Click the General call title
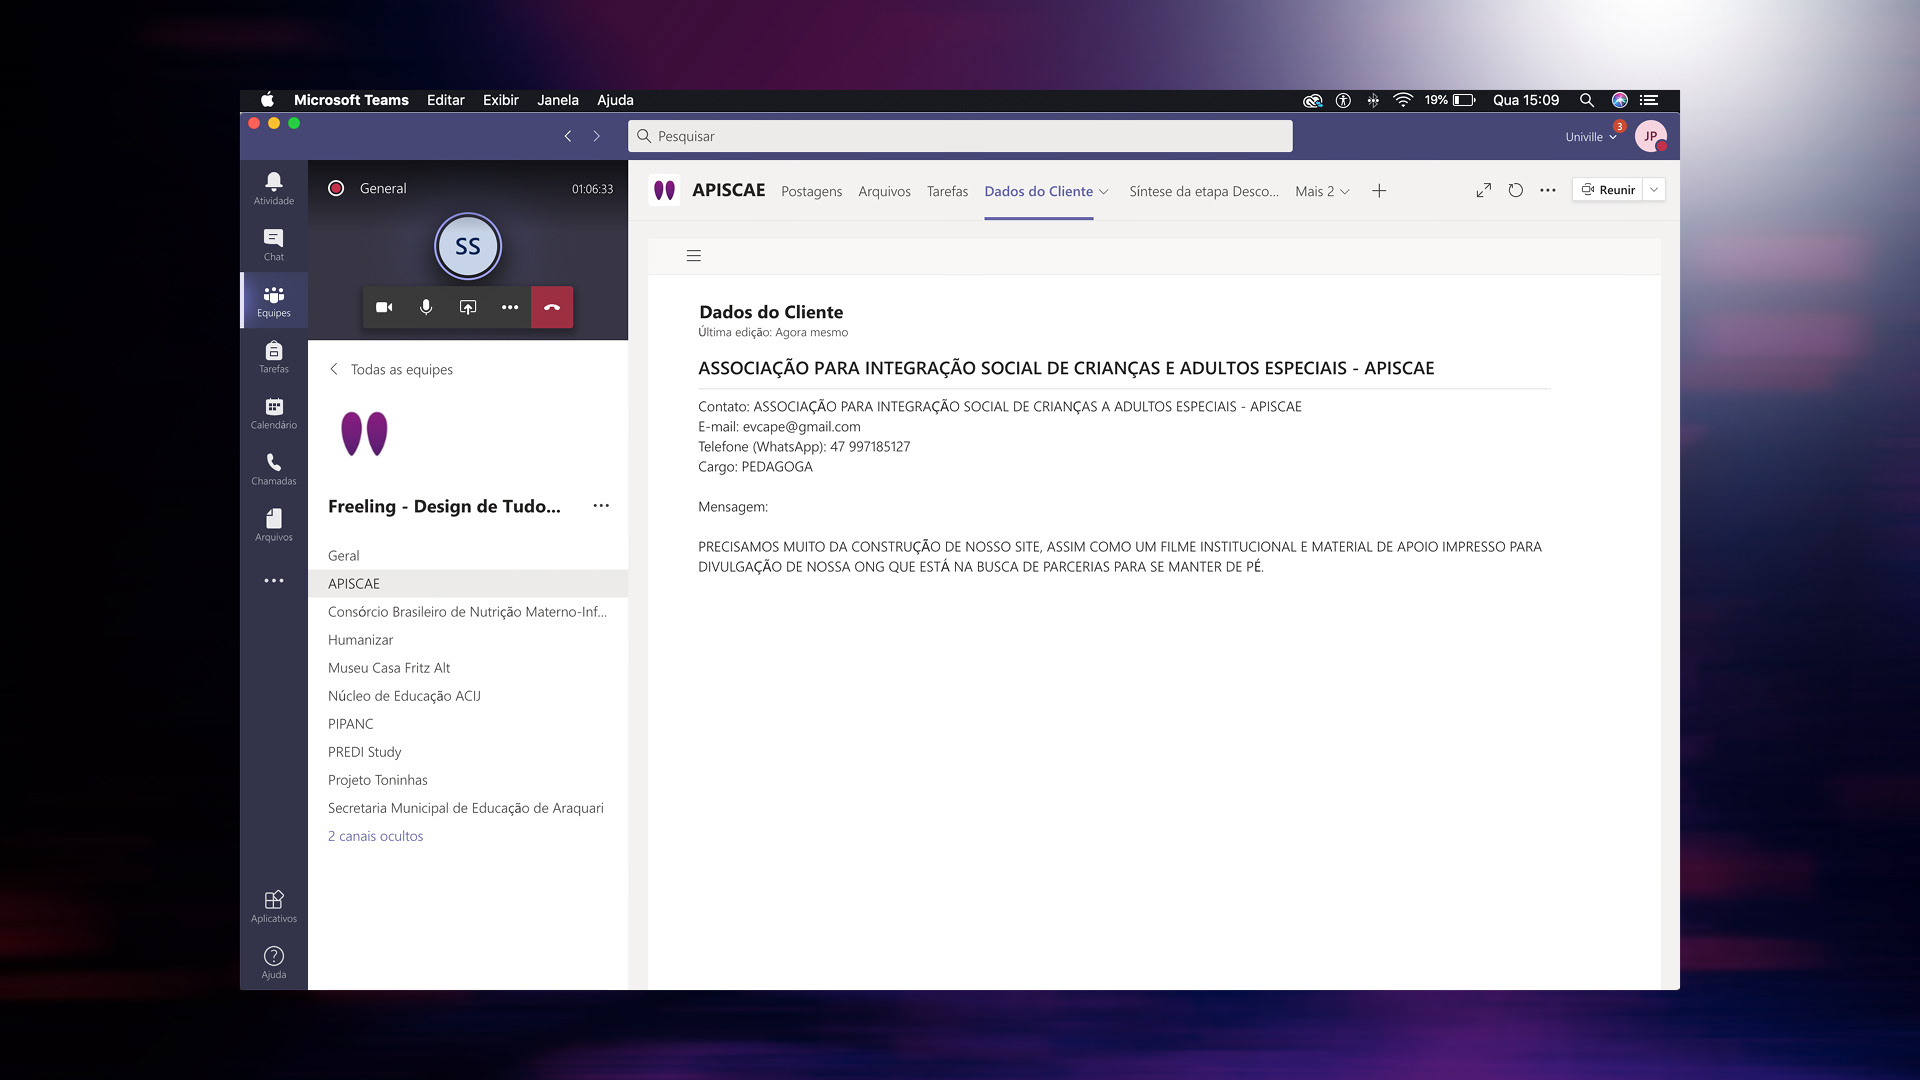This screenshot has height=1080, width=1920. point(383,188)
